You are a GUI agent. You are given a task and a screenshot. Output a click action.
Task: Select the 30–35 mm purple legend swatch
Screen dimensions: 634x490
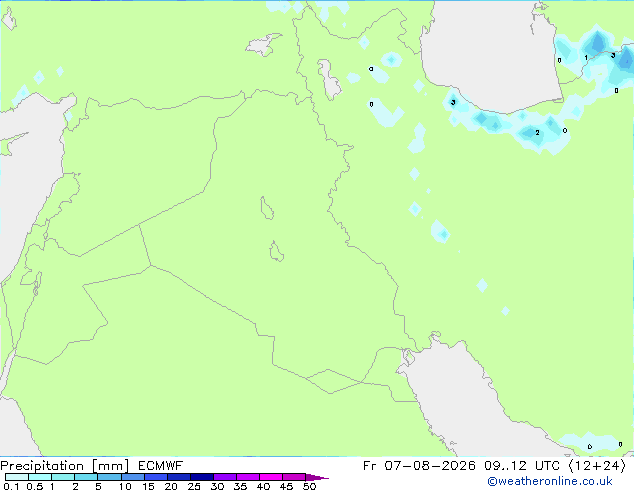[224, 477]
